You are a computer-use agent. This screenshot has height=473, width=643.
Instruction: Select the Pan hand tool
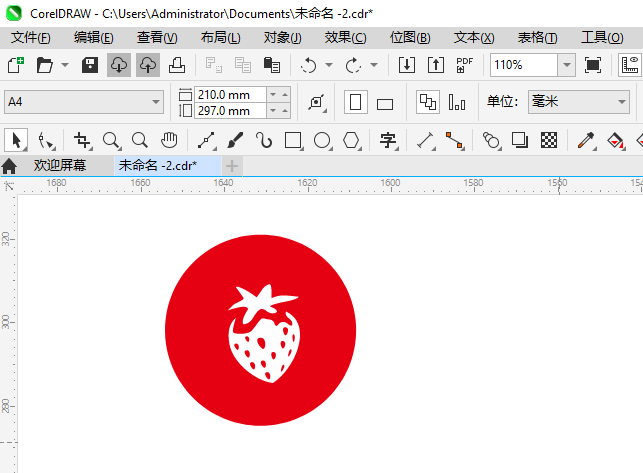click(169, 140)
